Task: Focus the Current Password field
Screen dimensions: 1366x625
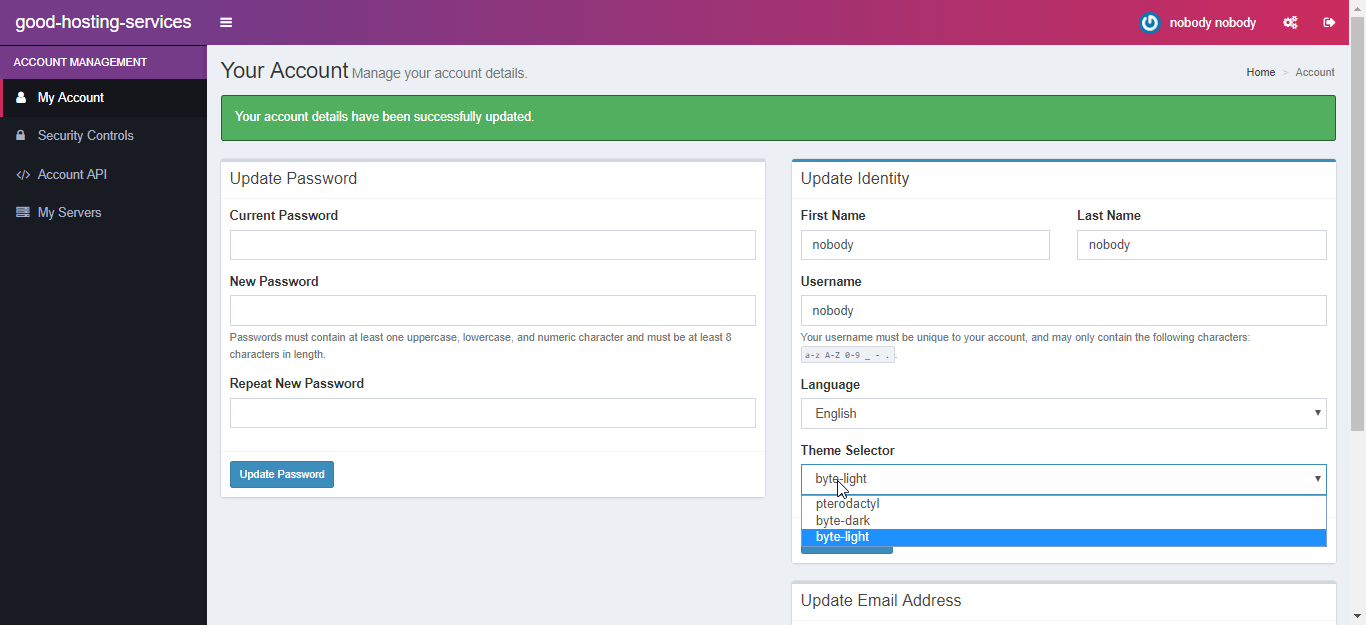Action: coord(492,245)
